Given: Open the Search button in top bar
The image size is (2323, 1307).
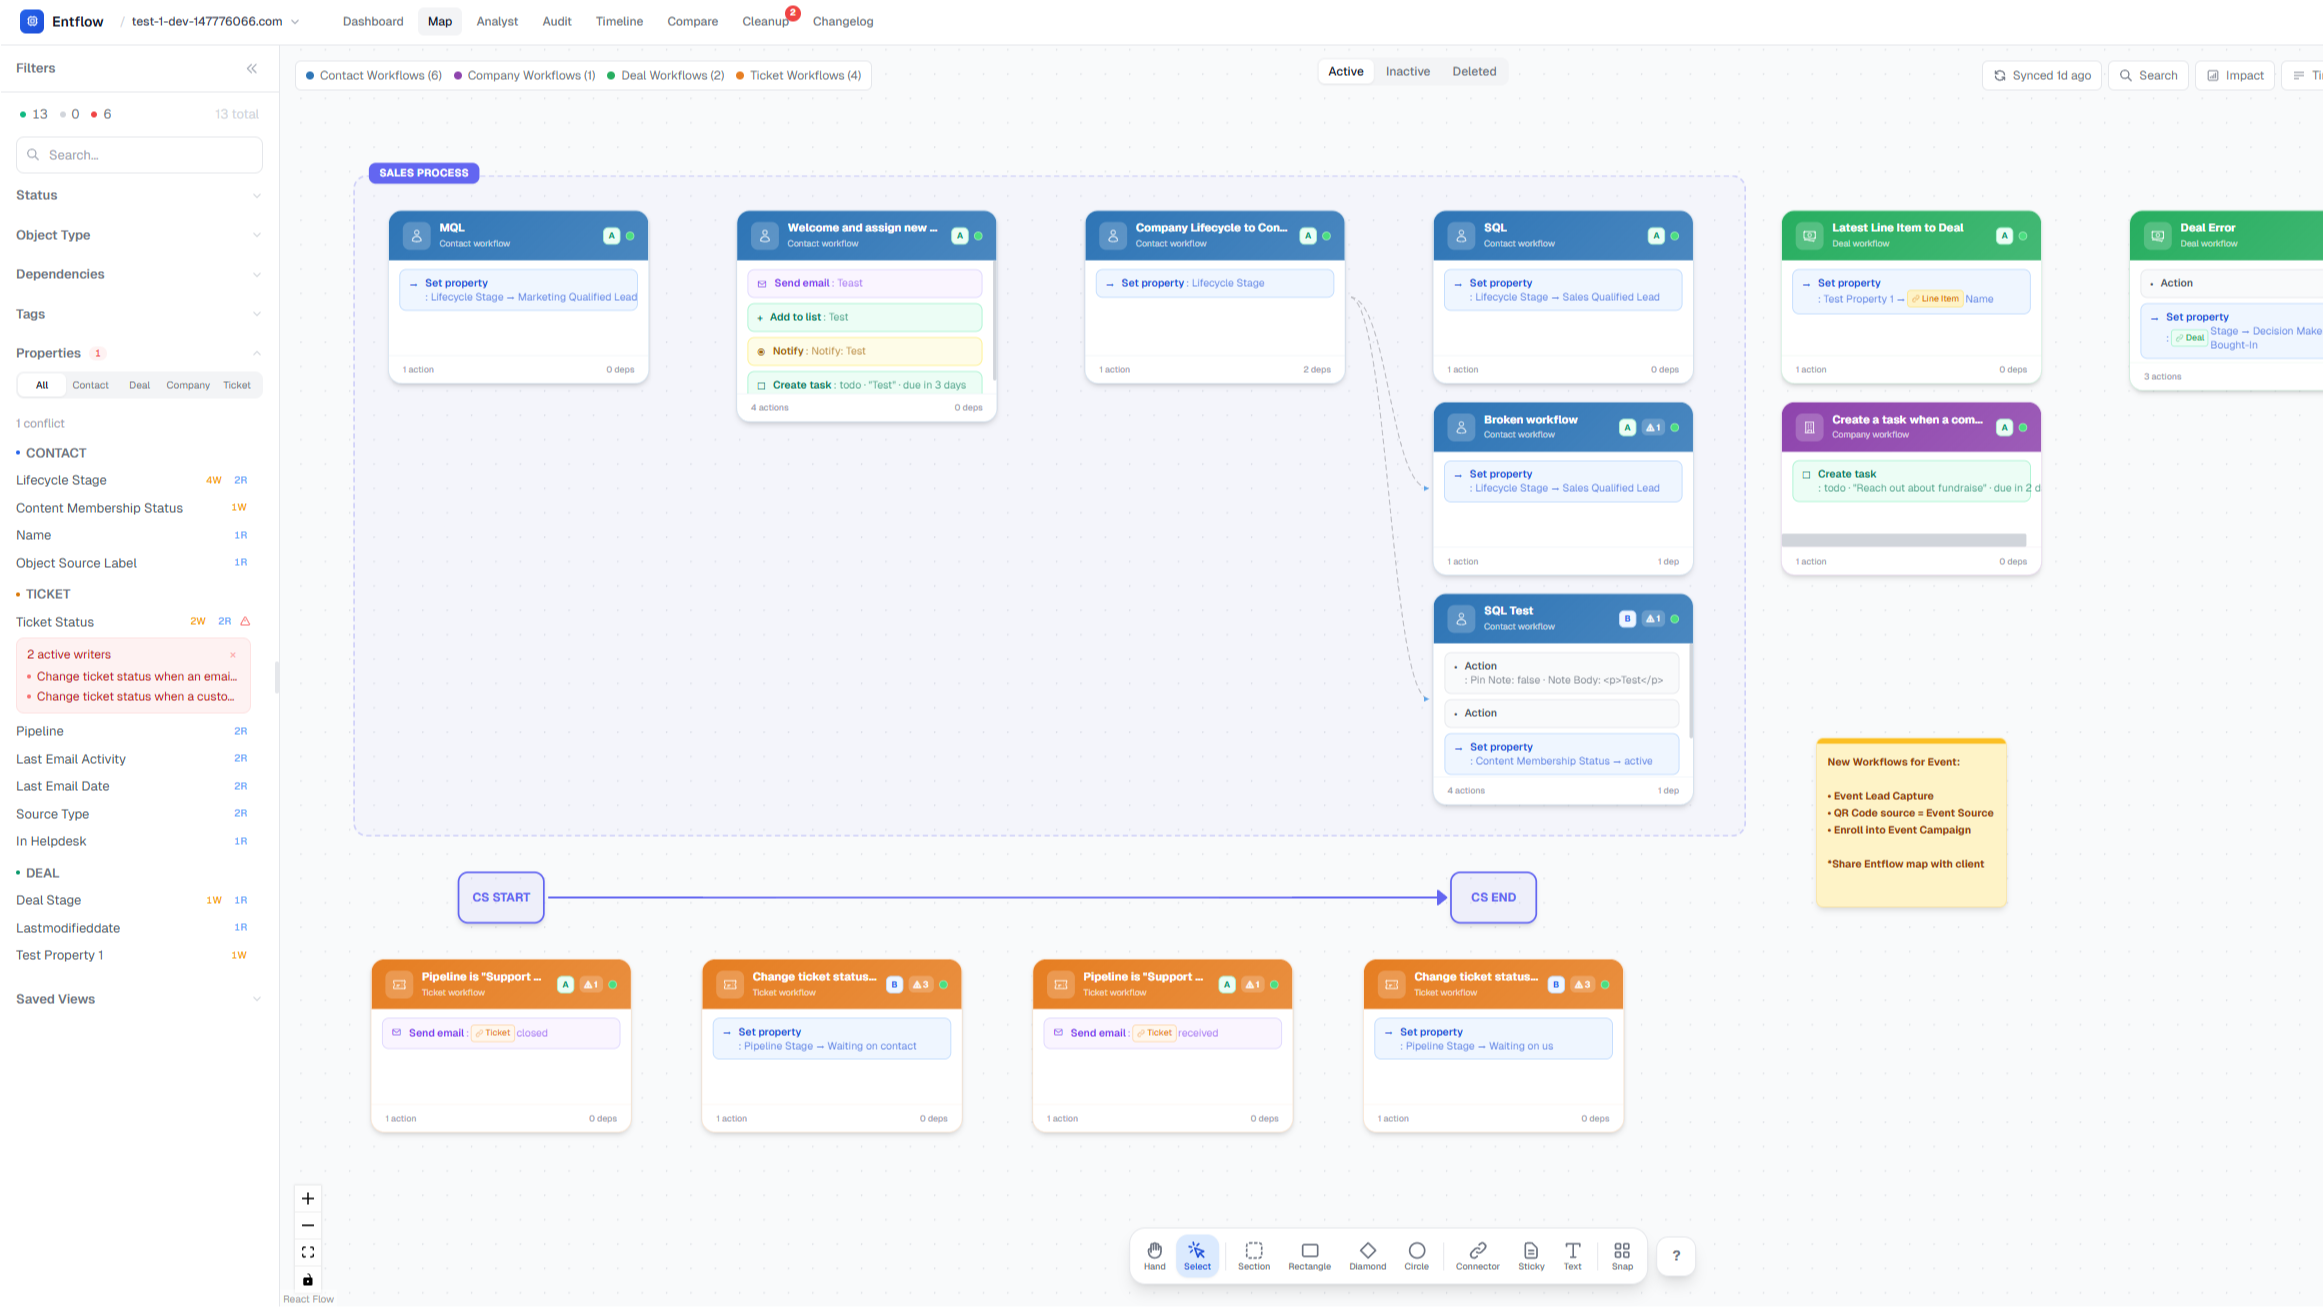Looking at the screenshot, I should 2148,75.
